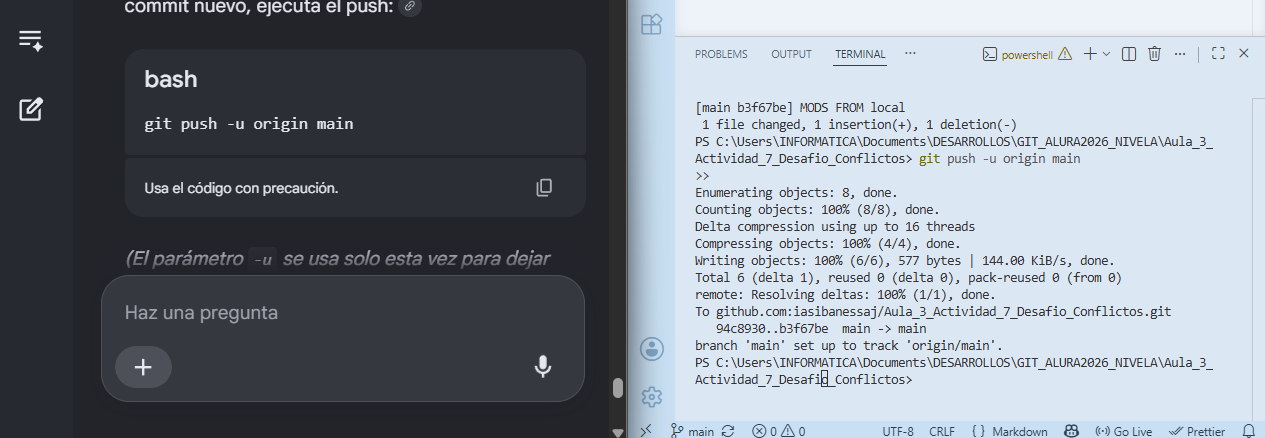Change the UTF-8 file encoding

point(898,431)
